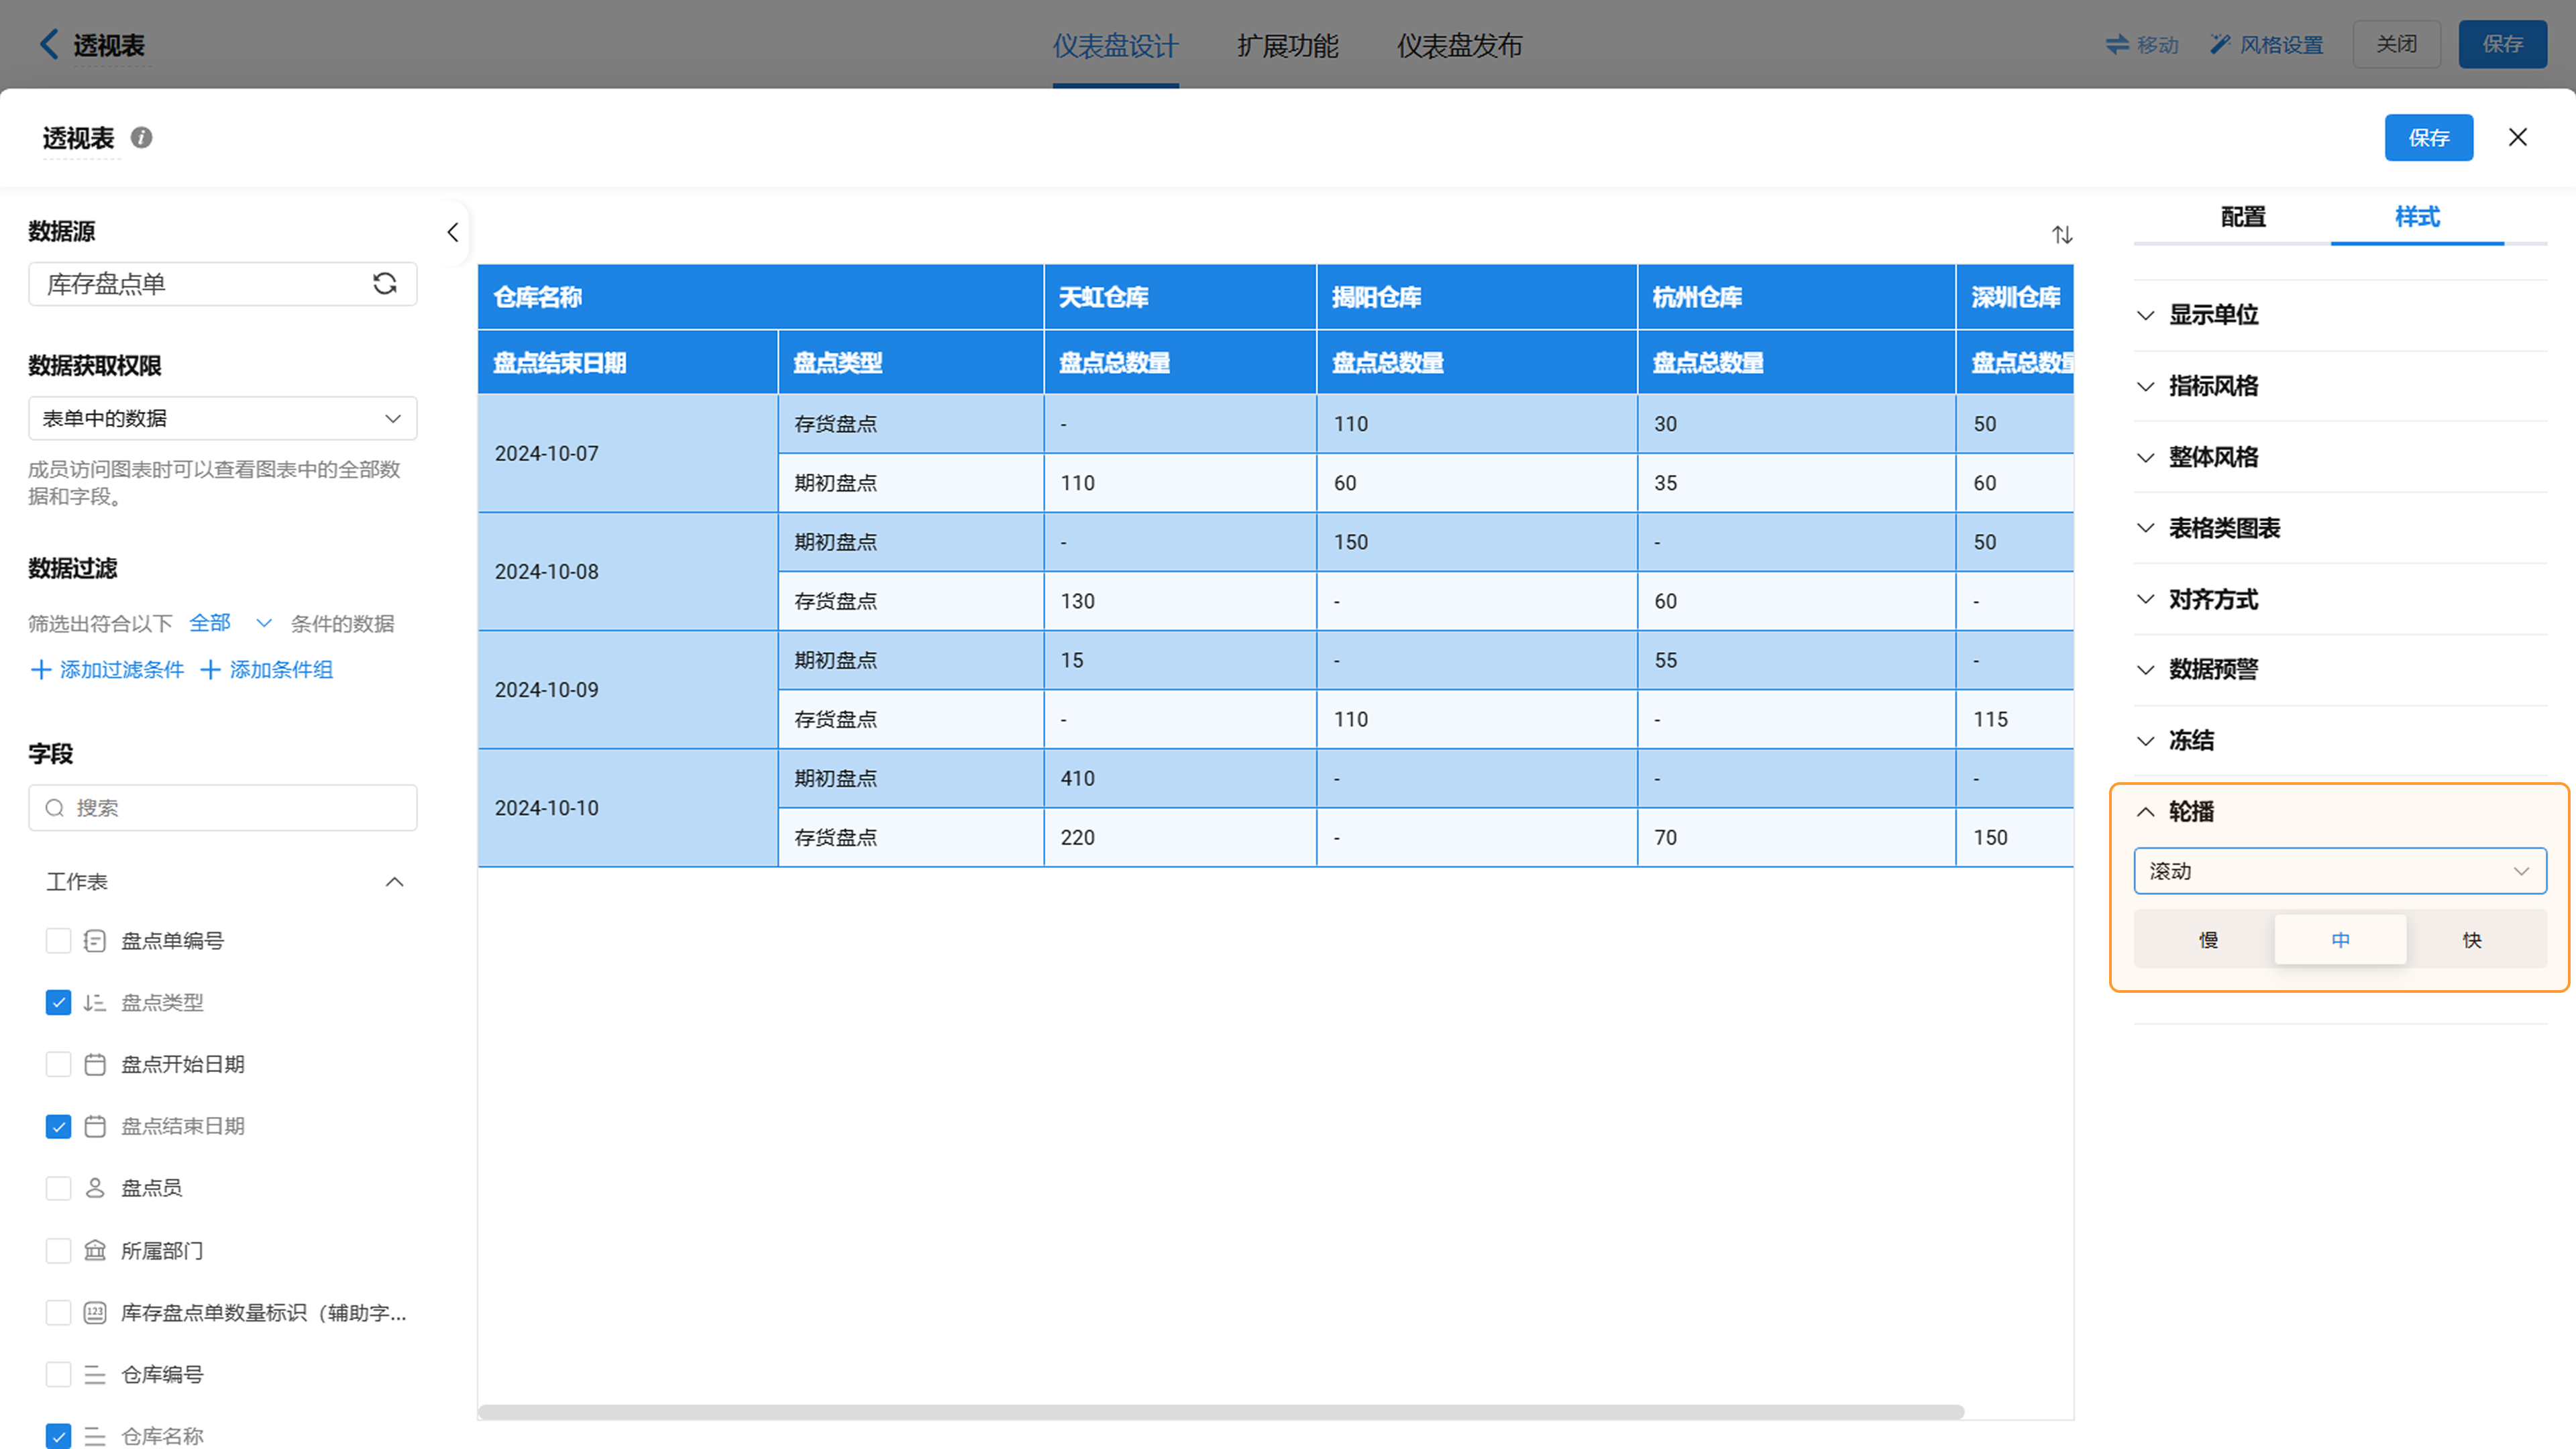Viewport: 2576px width, 1449px height.
Task: Click the 2024-10-09 date cell
Action: (628, 690)
